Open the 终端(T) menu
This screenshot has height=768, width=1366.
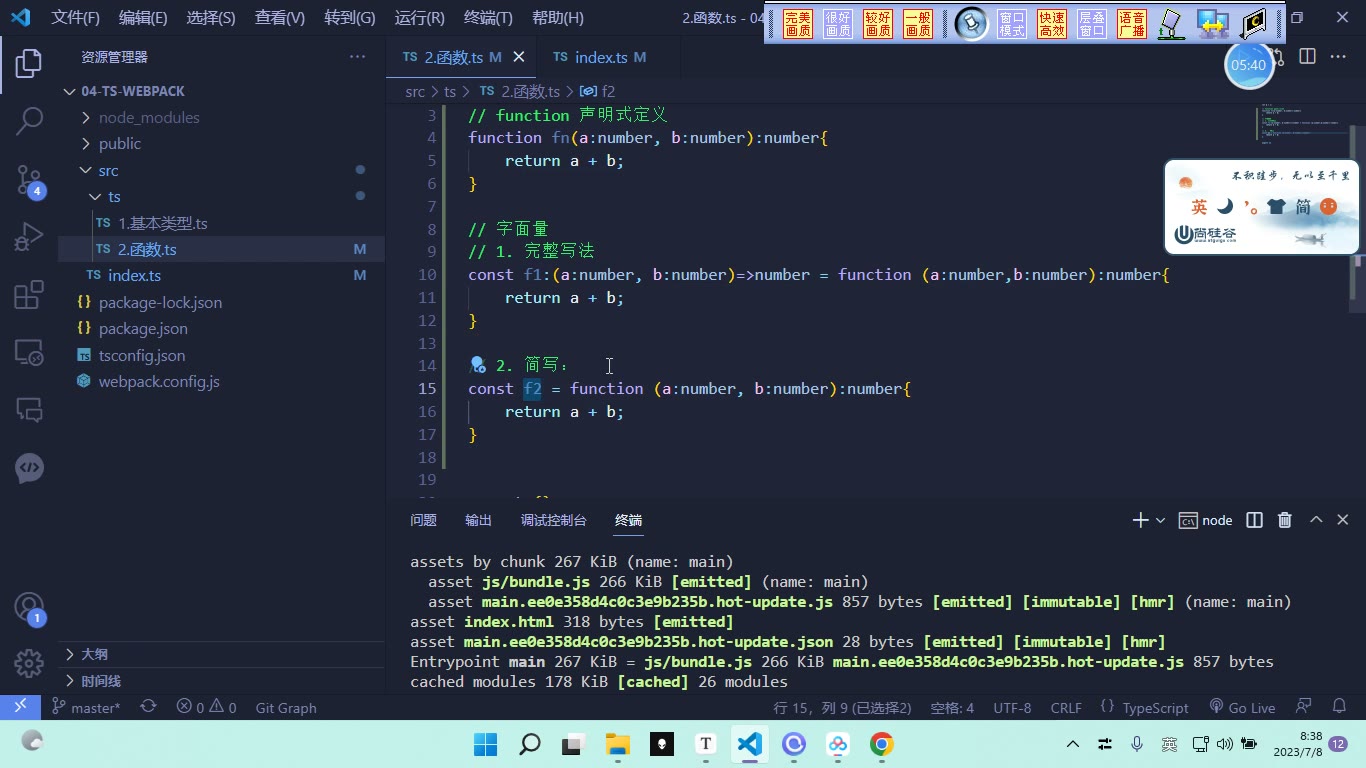pos(488,18)
